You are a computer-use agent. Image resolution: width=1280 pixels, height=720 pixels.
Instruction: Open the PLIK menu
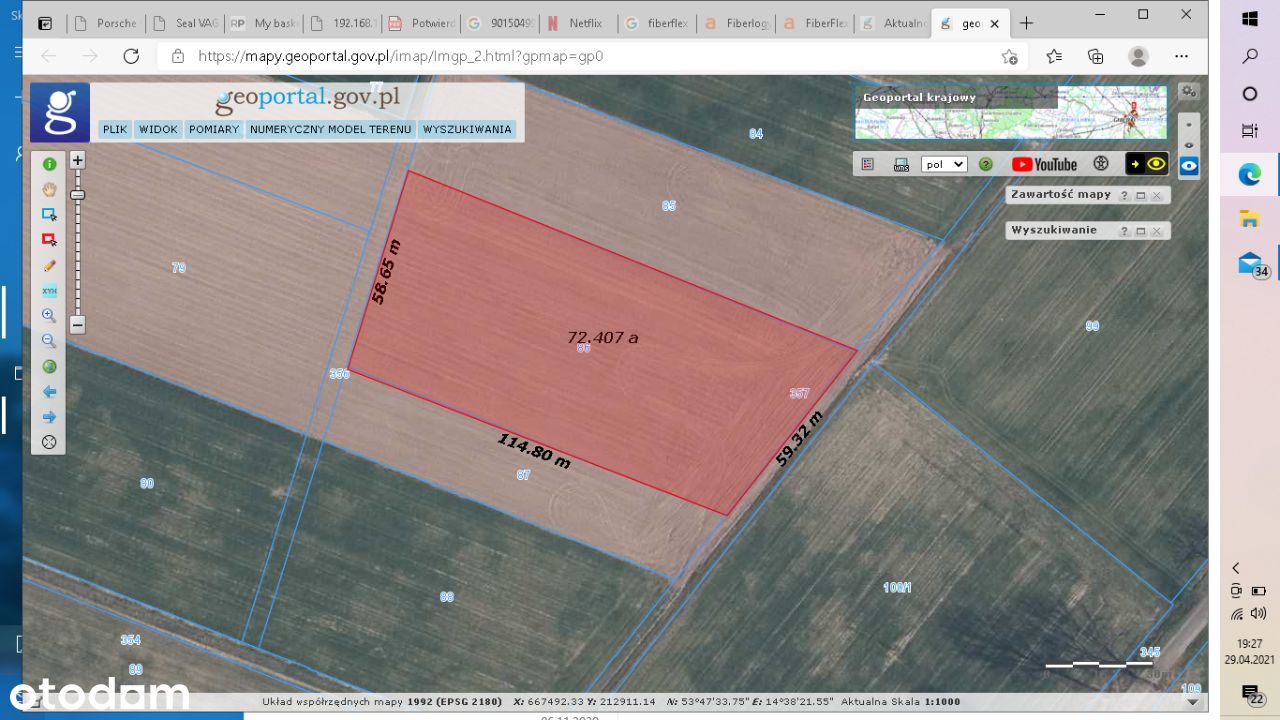click(115, 129)
